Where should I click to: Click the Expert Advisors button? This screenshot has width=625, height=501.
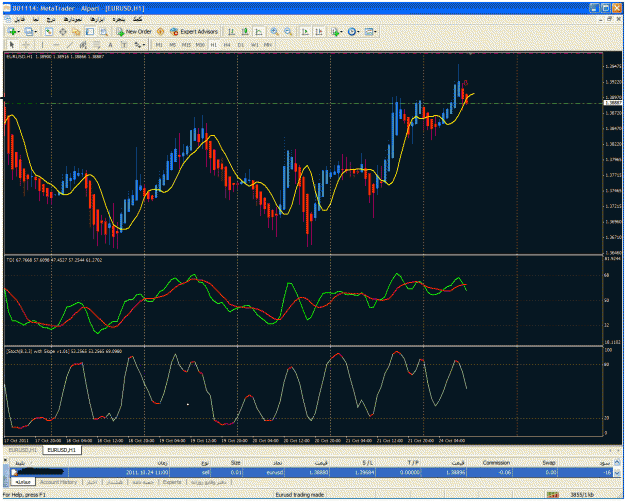coord(194,31)
